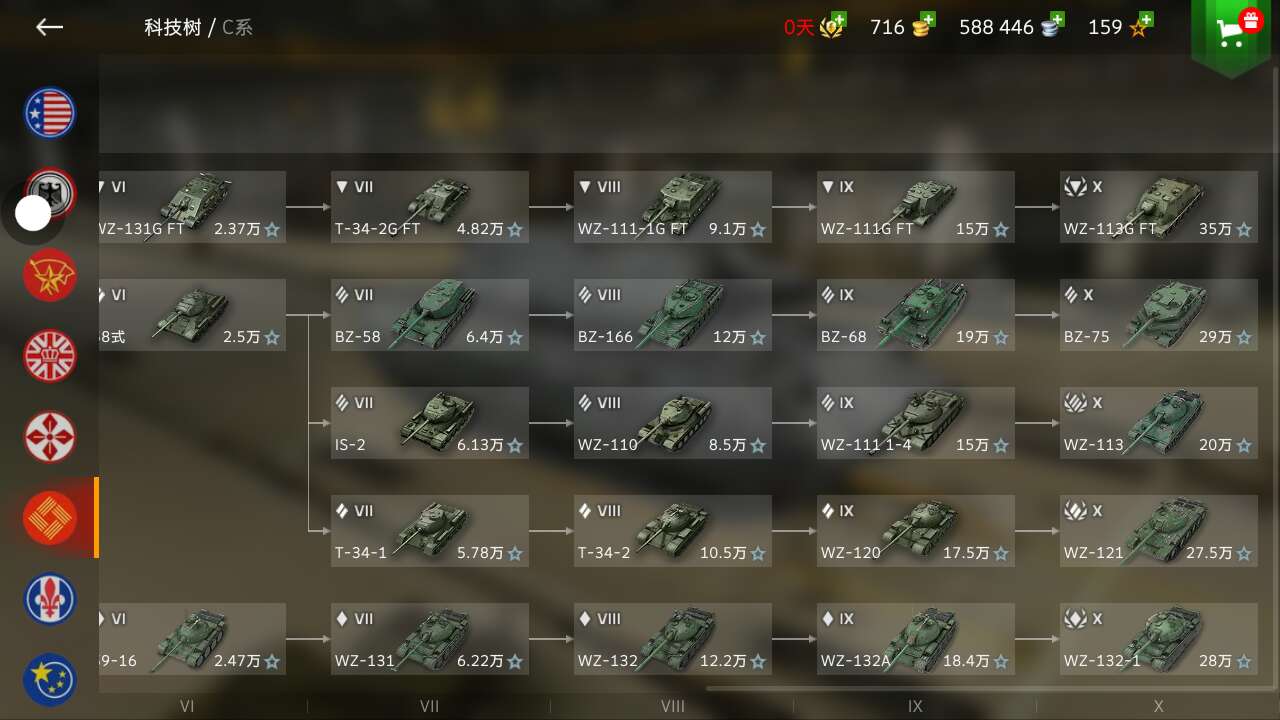Open the WZ-132A light tank card
1280x720 pixels.
click(x=915, y=639)
